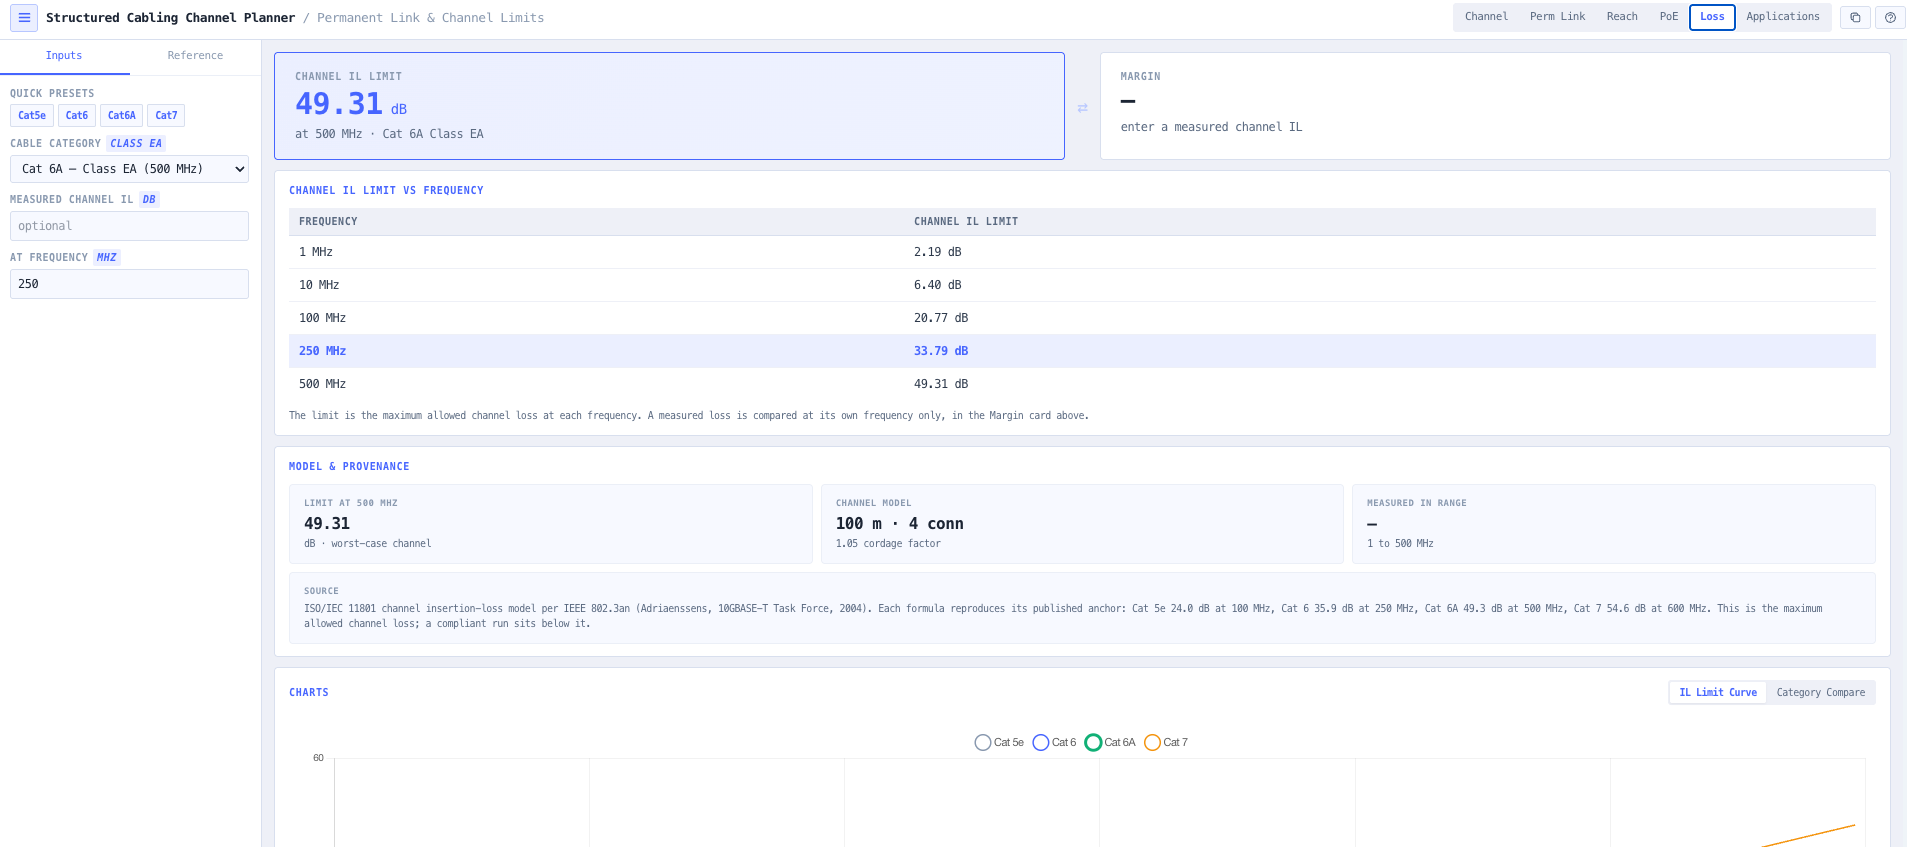
Task: Select the 10 MHz table row
Action: pos(1082,285)
